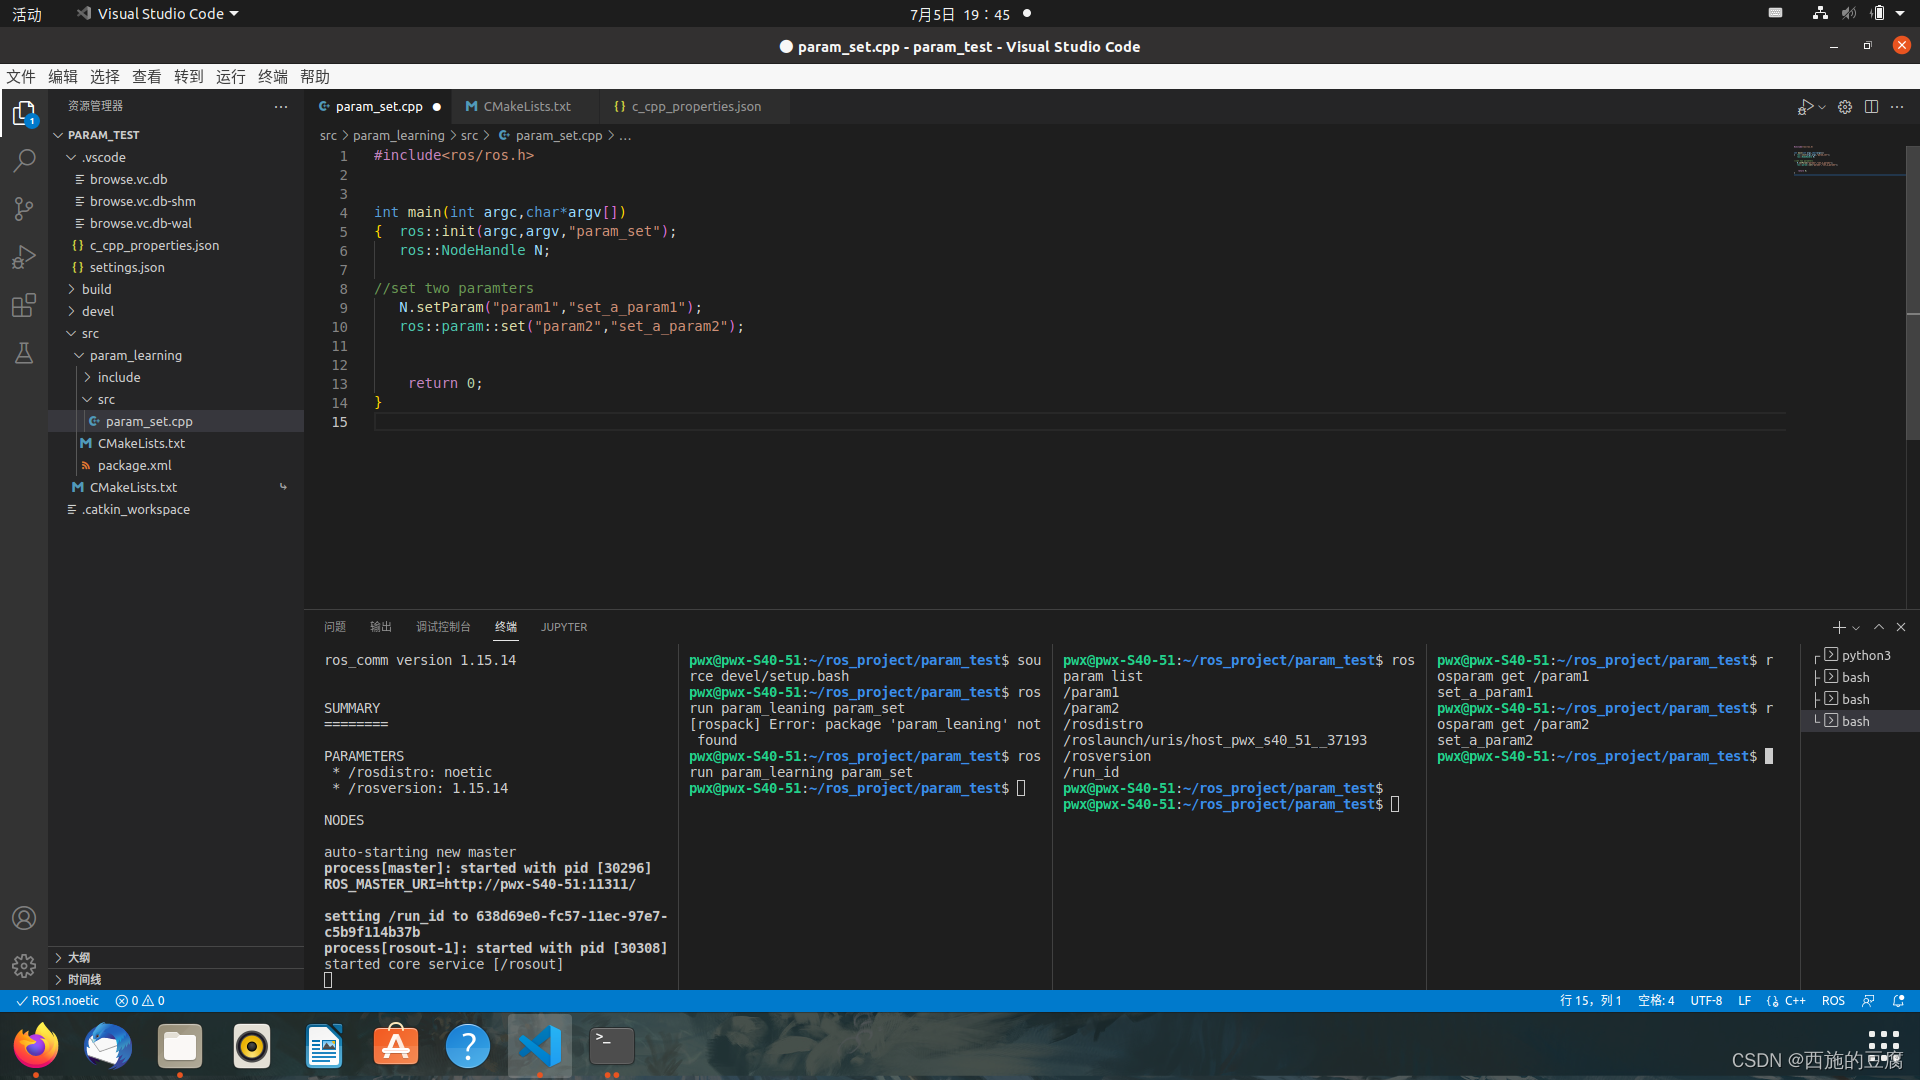Click the editor settings gear icon
Image resolution: width=1920 pixels, height=1080 pixels.
pyautogui.click(x=1845, y=107)
